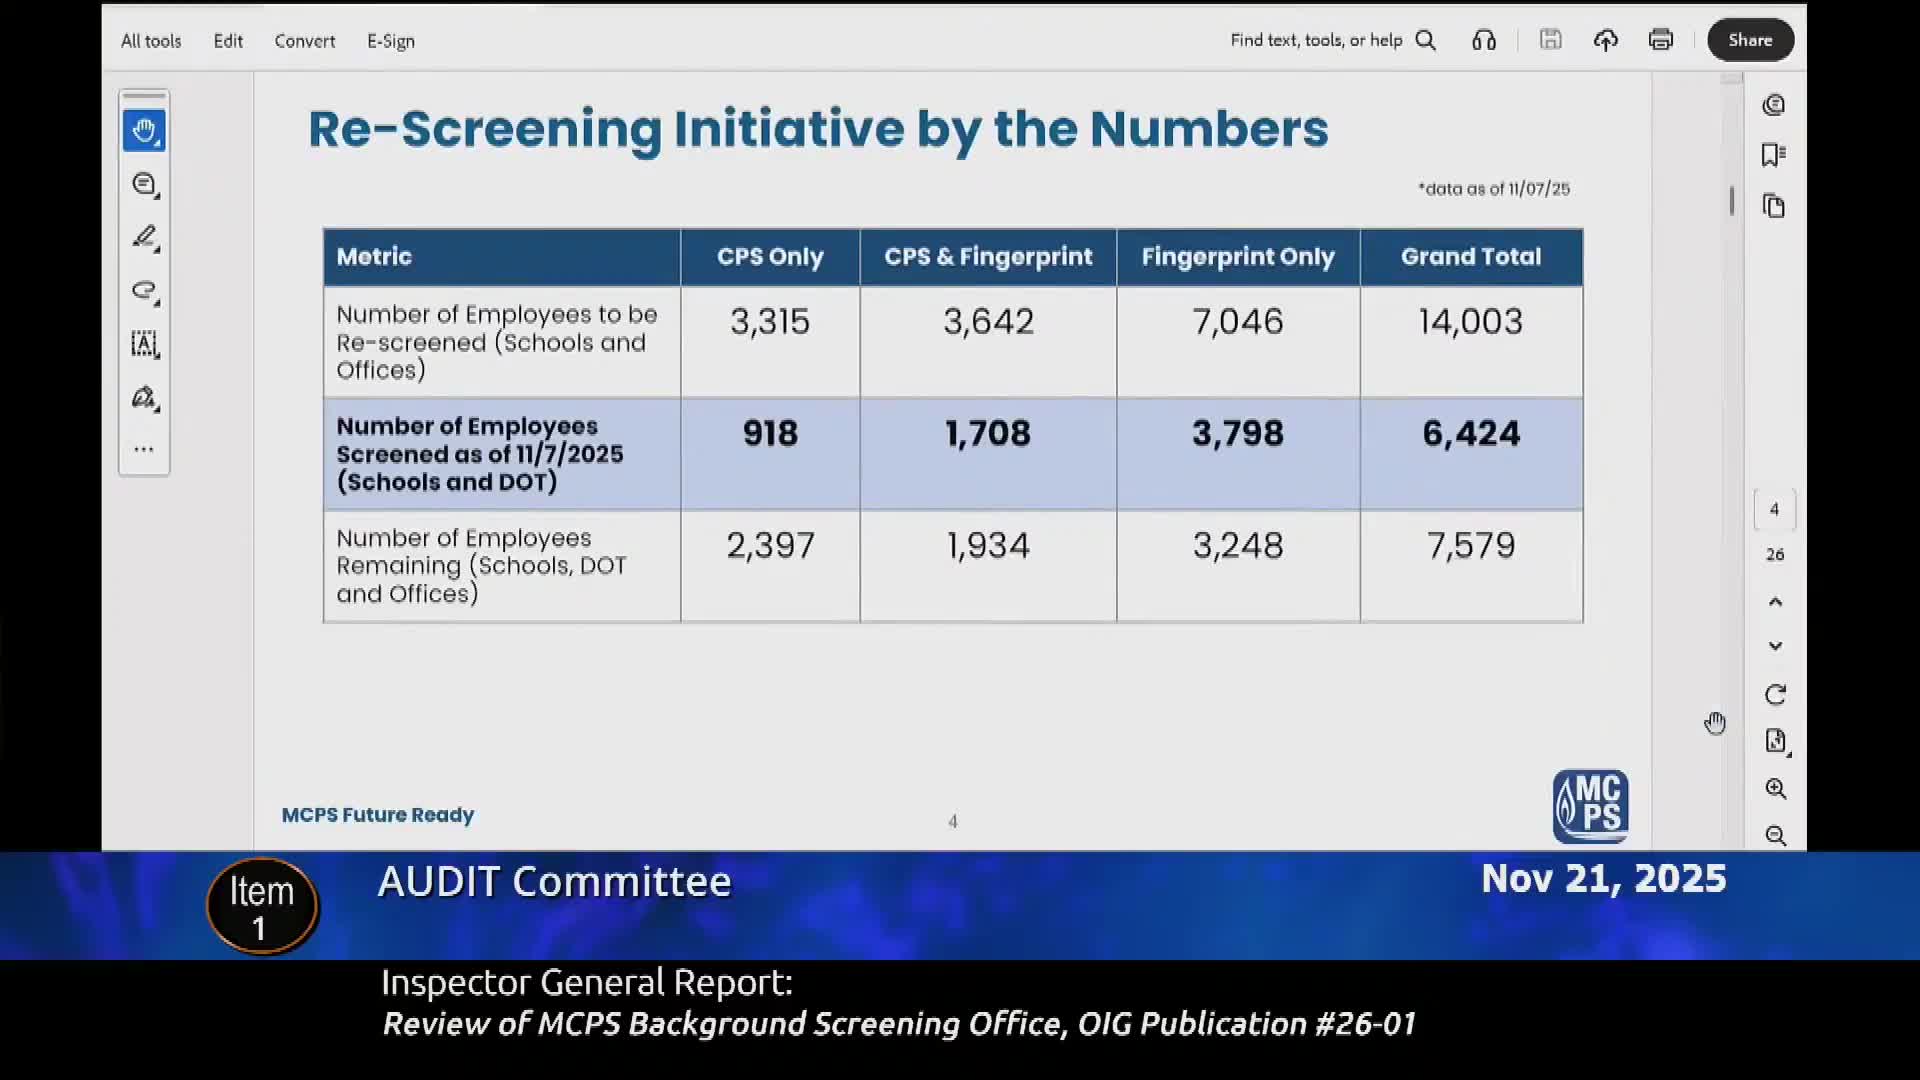Select the freehand Draw tool

(x=145, y=291)
